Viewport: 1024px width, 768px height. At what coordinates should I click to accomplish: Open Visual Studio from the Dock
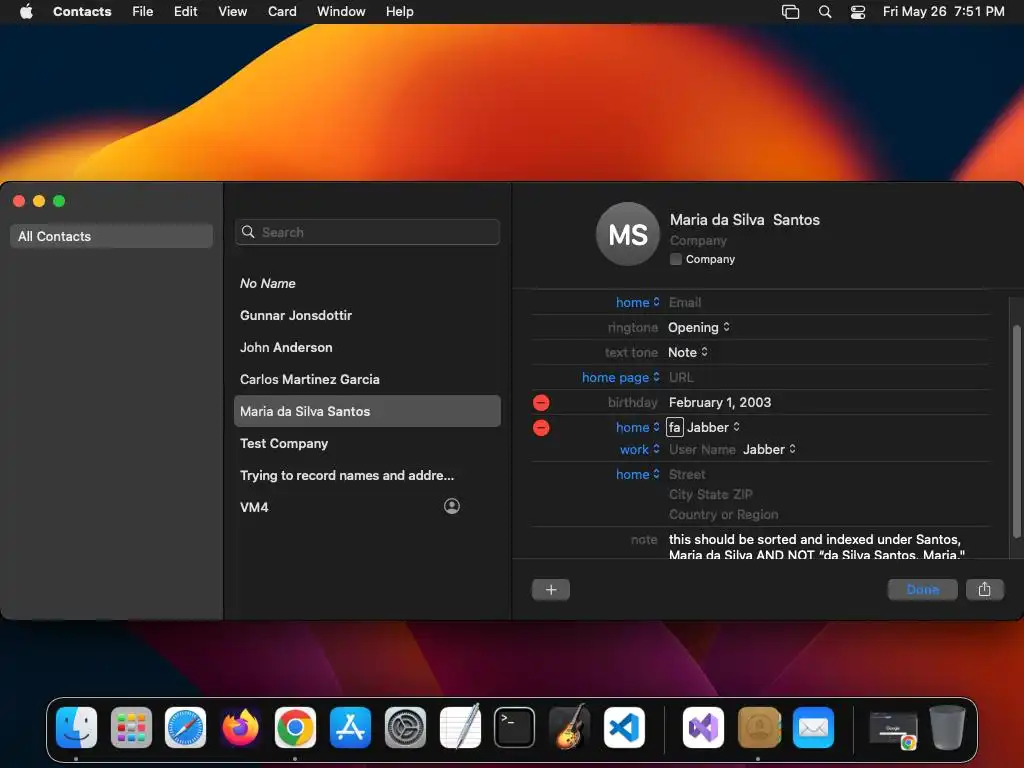tap(703, 728)
